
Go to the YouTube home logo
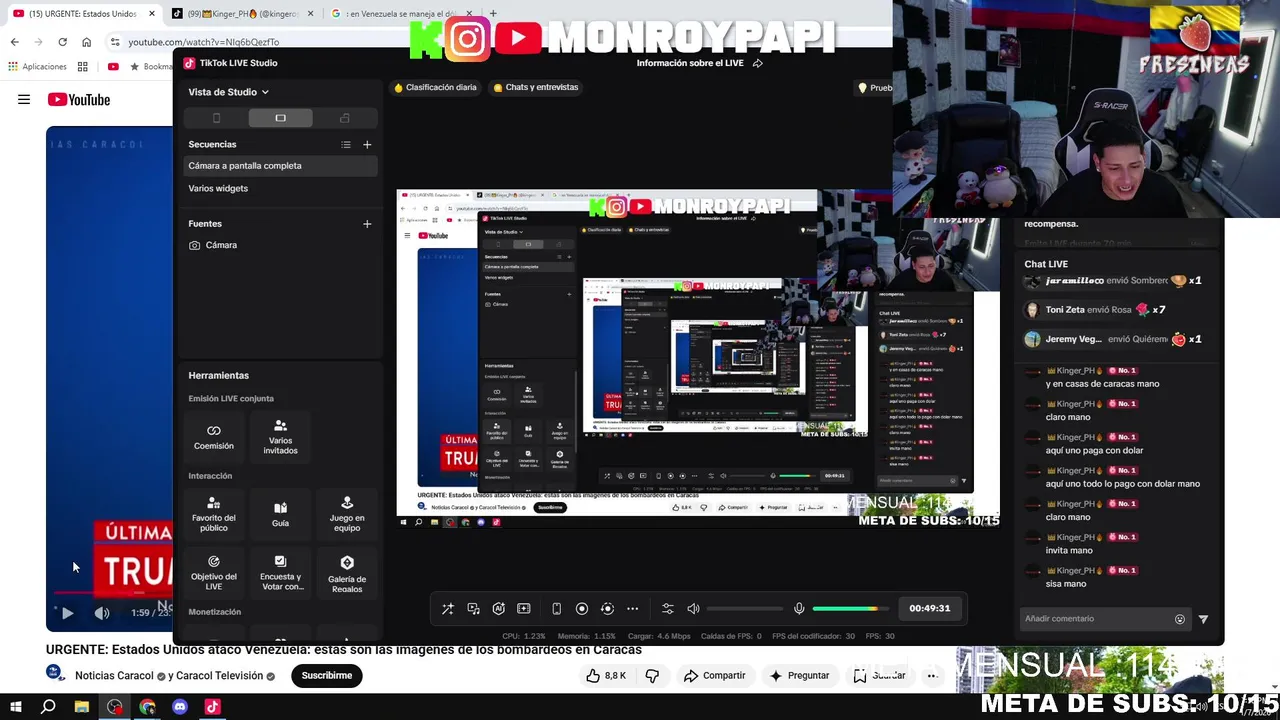(79, 100)
